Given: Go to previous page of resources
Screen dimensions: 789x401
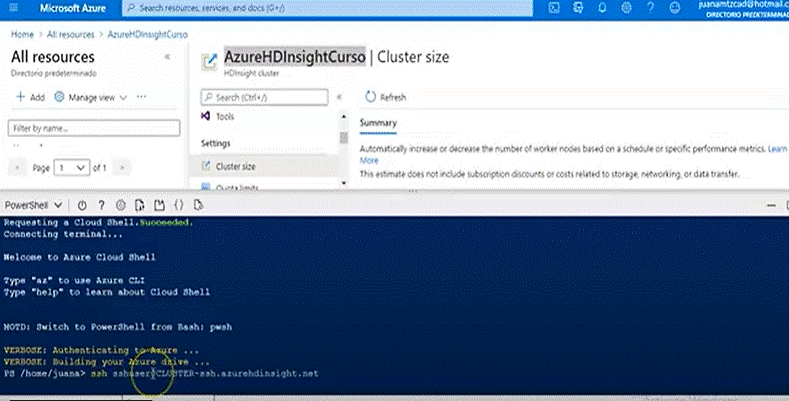Looking at the screenshot, I should click(x=18, y=168).
